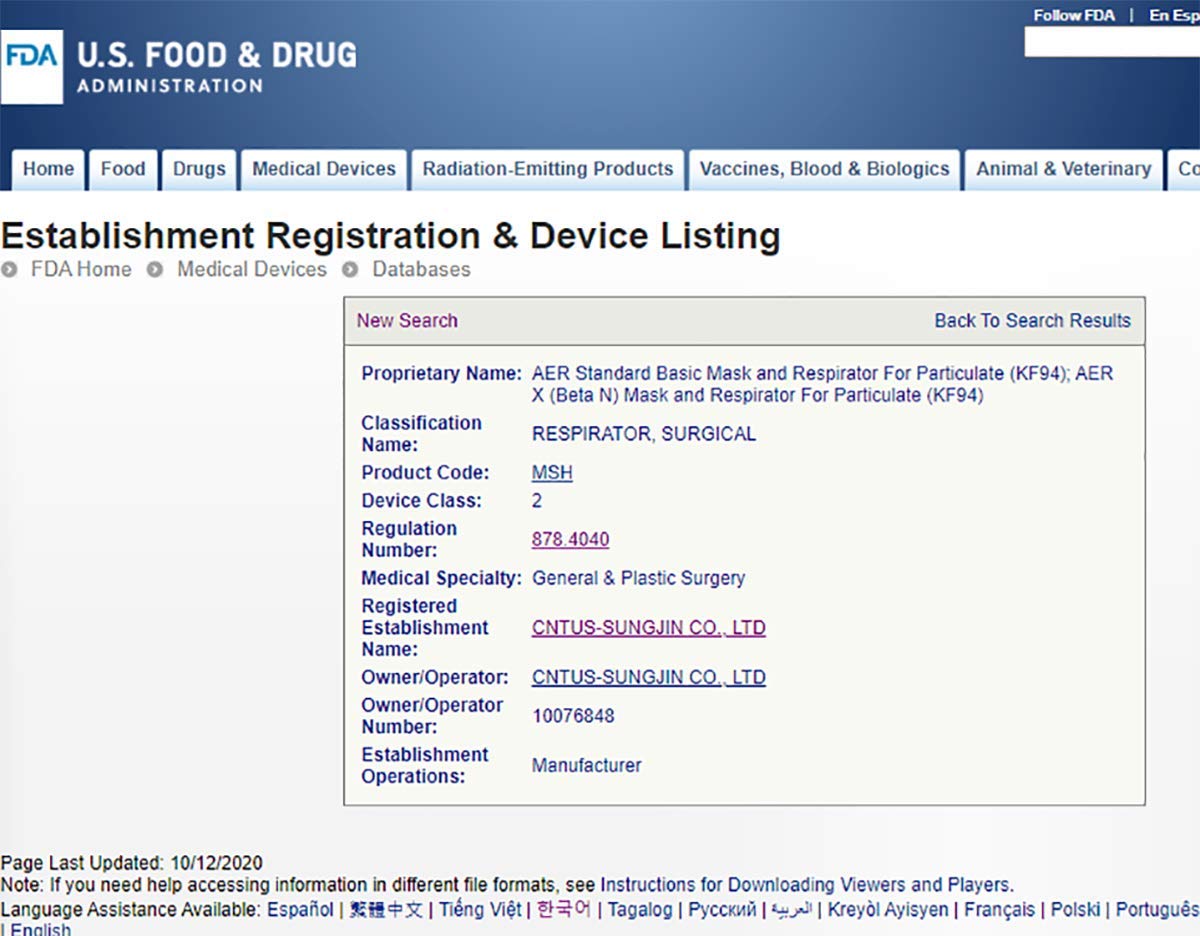The width and height of the screenshot is (1200, 936).
Task: Open the Databases breadcrumb link
Action: click(421, 269)
